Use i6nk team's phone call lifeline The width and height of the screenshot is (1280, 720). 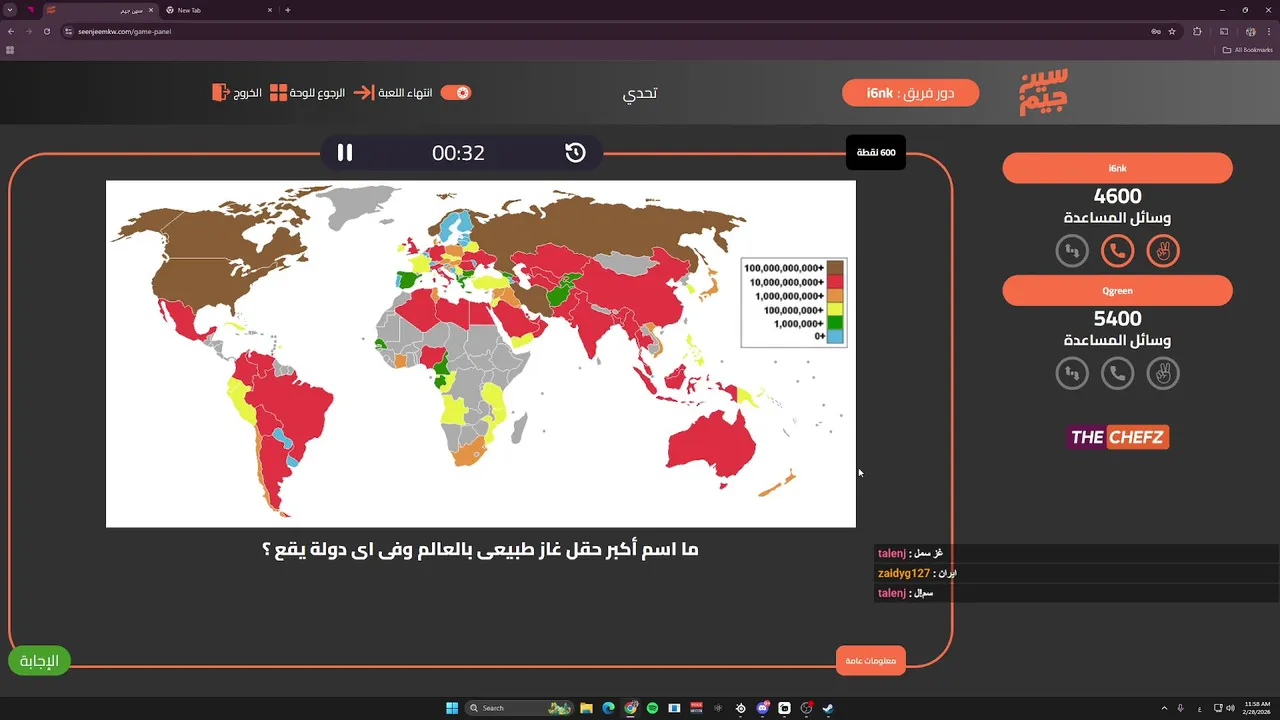(x=1117, y=250)
